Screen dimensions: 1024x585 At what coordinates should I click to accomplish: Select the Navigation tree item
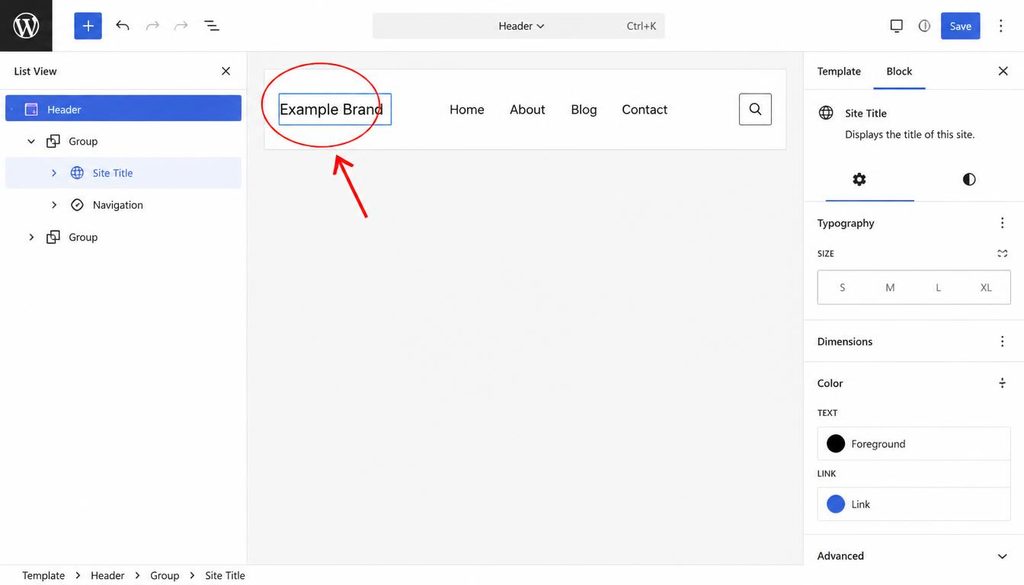118,205
